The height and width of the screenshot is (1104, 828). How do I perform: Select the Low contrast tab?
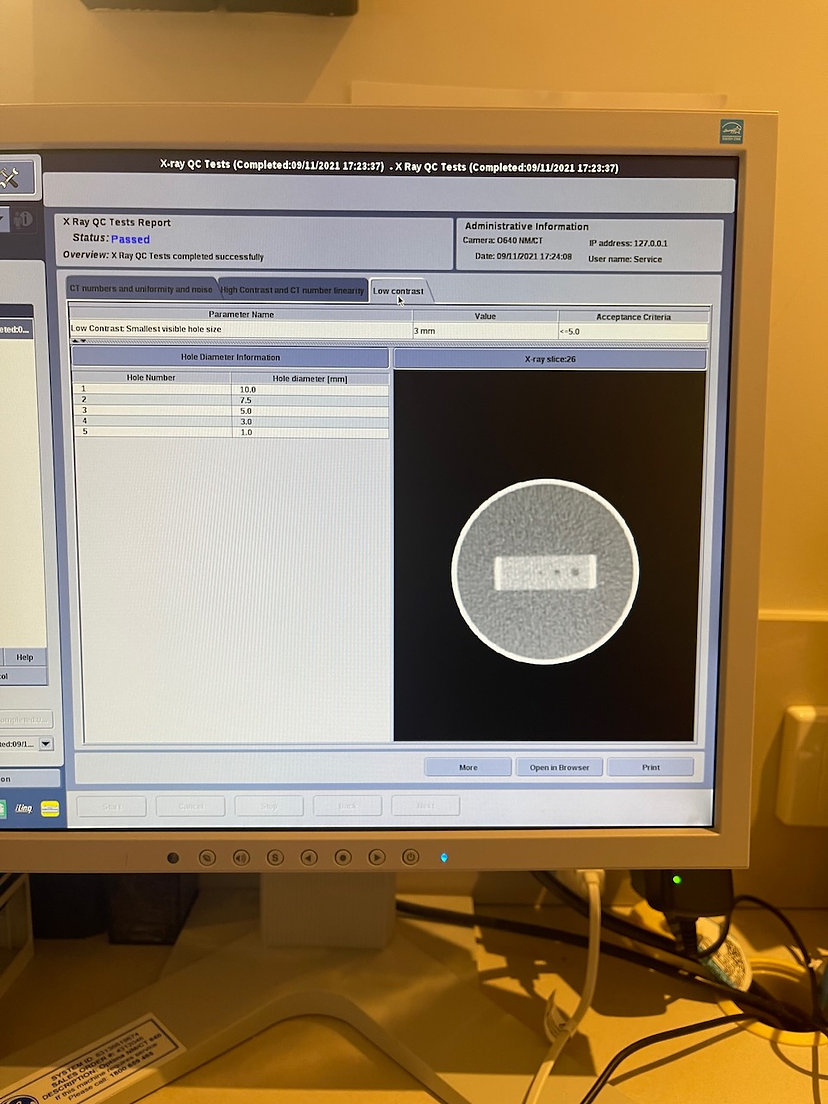point(398,291)
